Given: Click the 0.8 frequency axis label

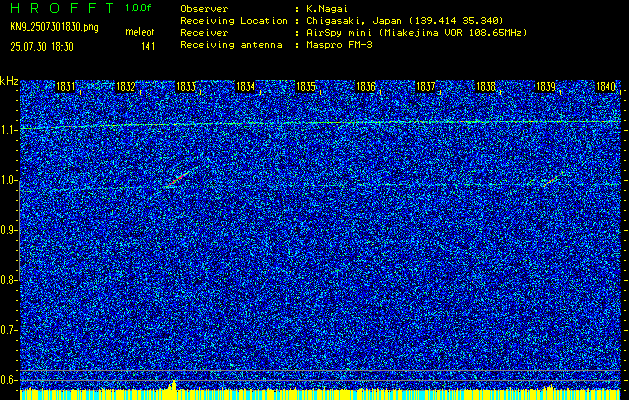Looking at the screenshot, I should [x=8, y=280].
